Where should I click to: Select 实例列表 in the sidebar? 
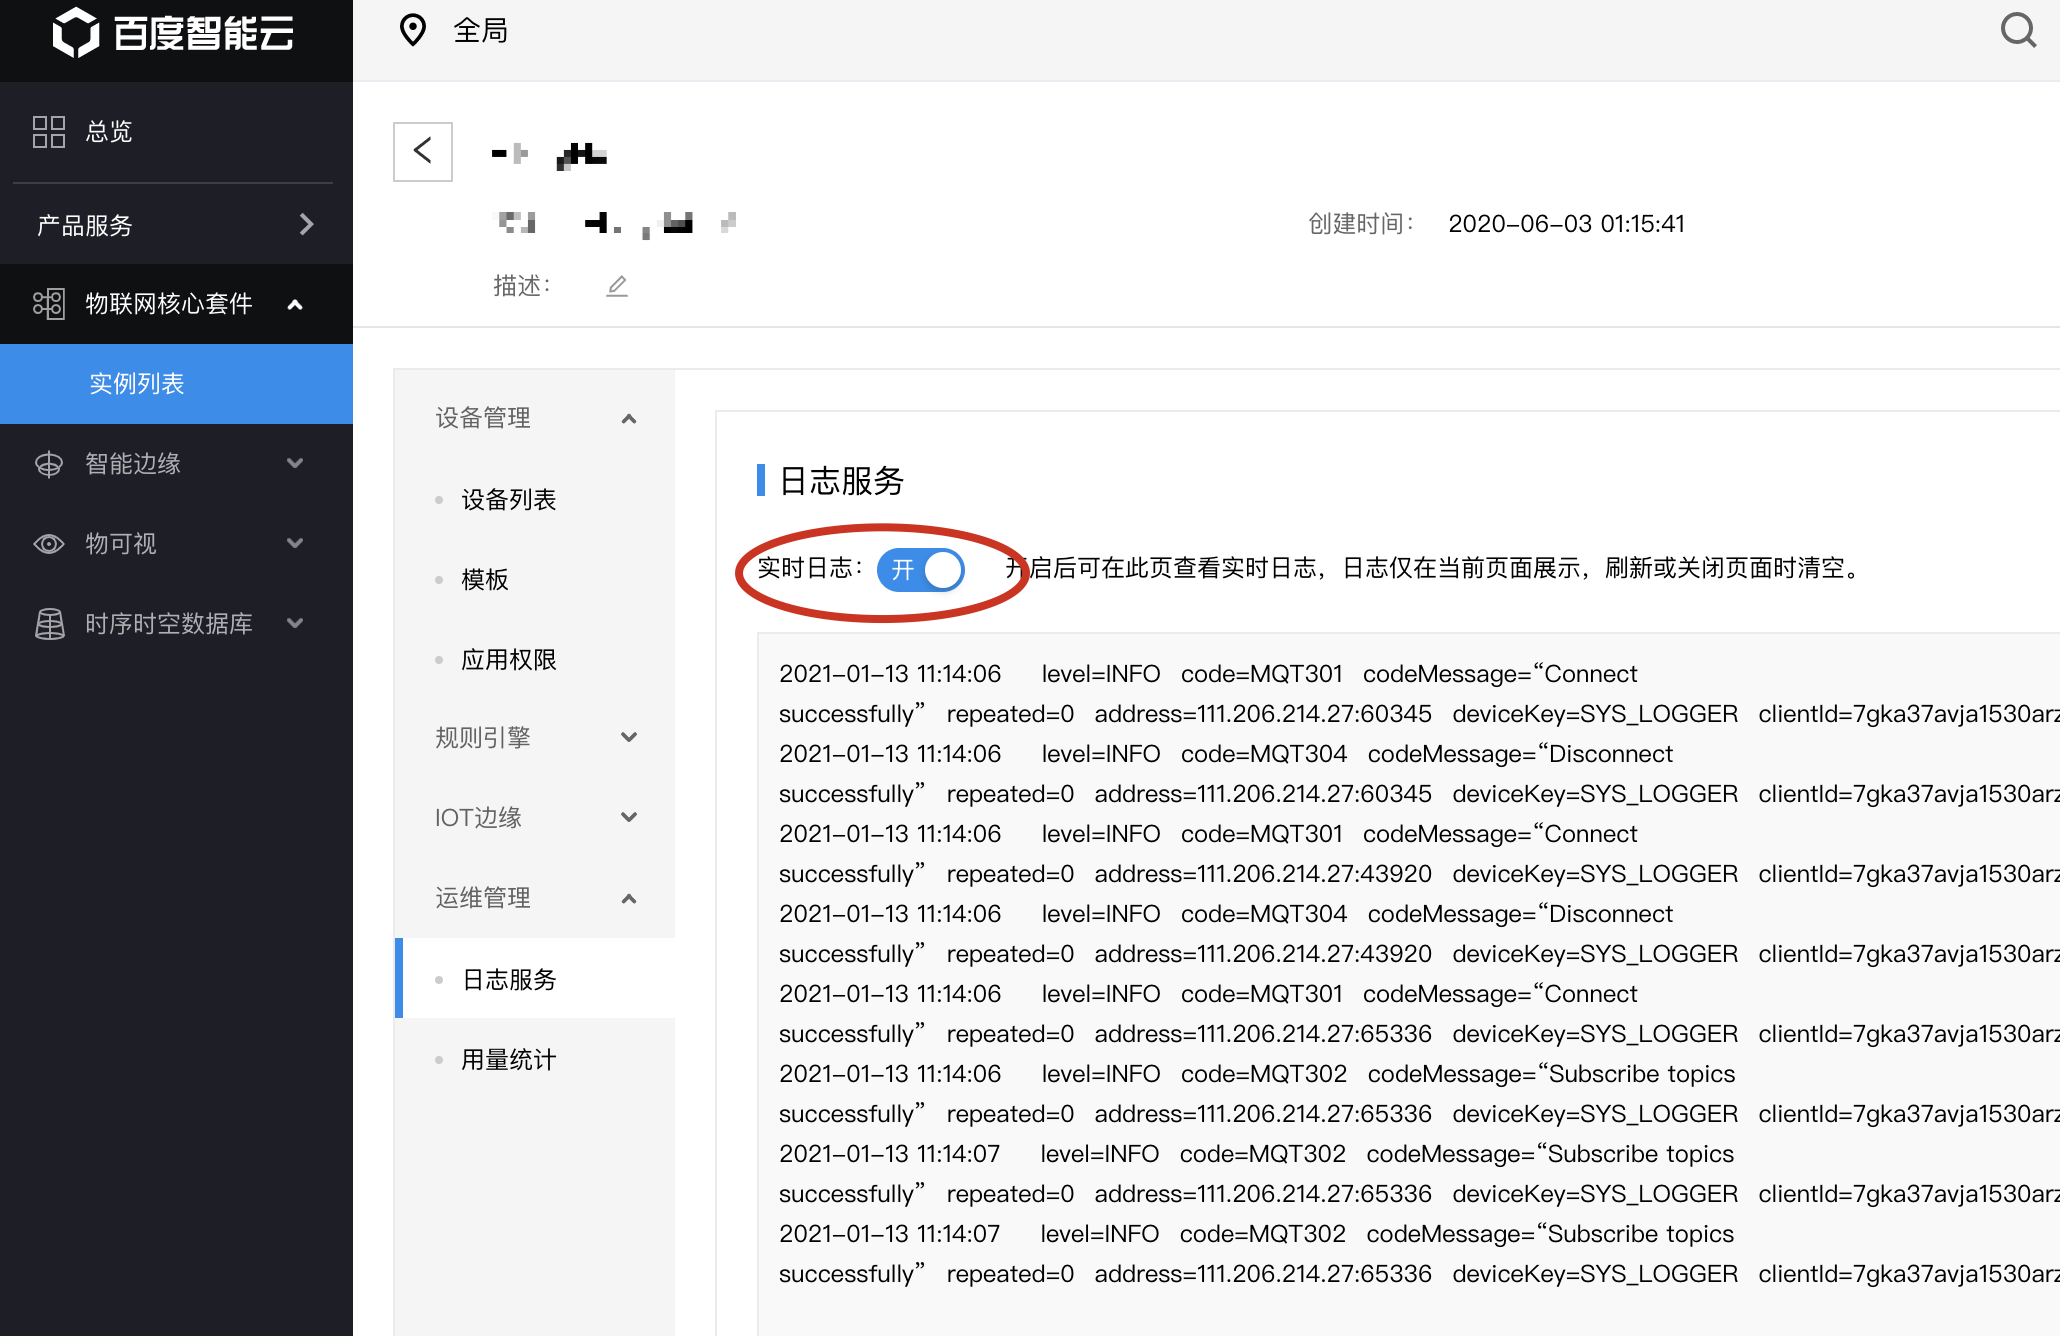tap(176, 384)
